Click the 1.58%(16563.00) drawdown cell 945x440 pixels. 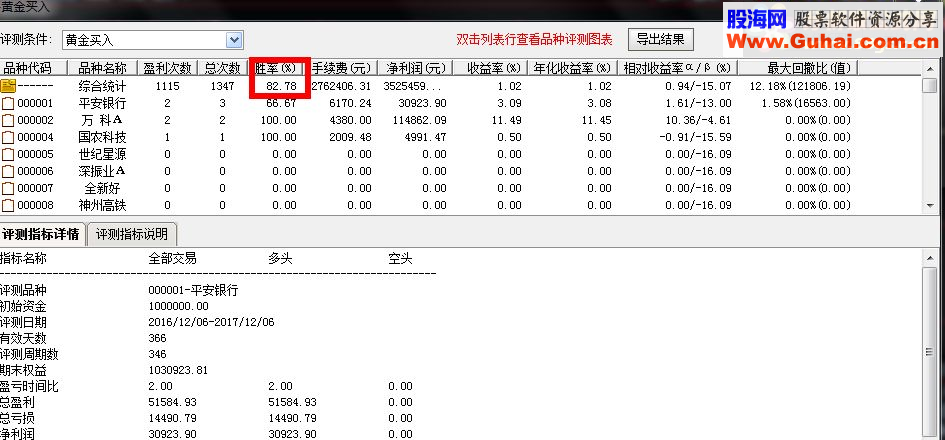[x=806, y=103]
